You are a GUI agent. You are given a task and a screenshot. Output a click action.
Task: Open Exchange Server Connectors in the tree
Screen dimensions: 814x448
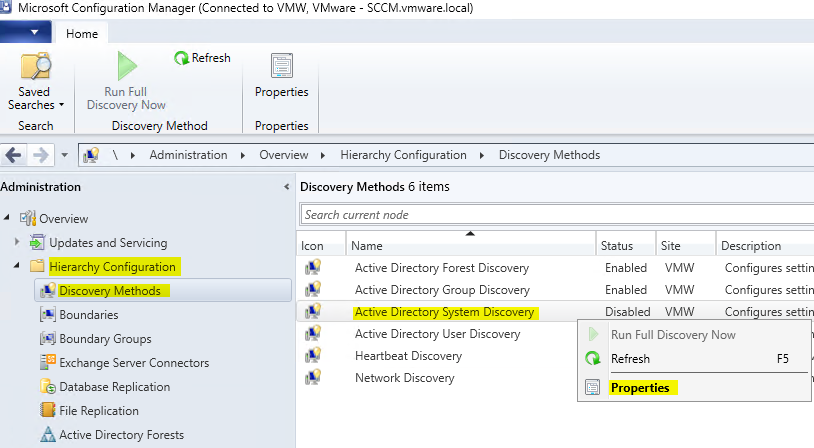point(133,363)
